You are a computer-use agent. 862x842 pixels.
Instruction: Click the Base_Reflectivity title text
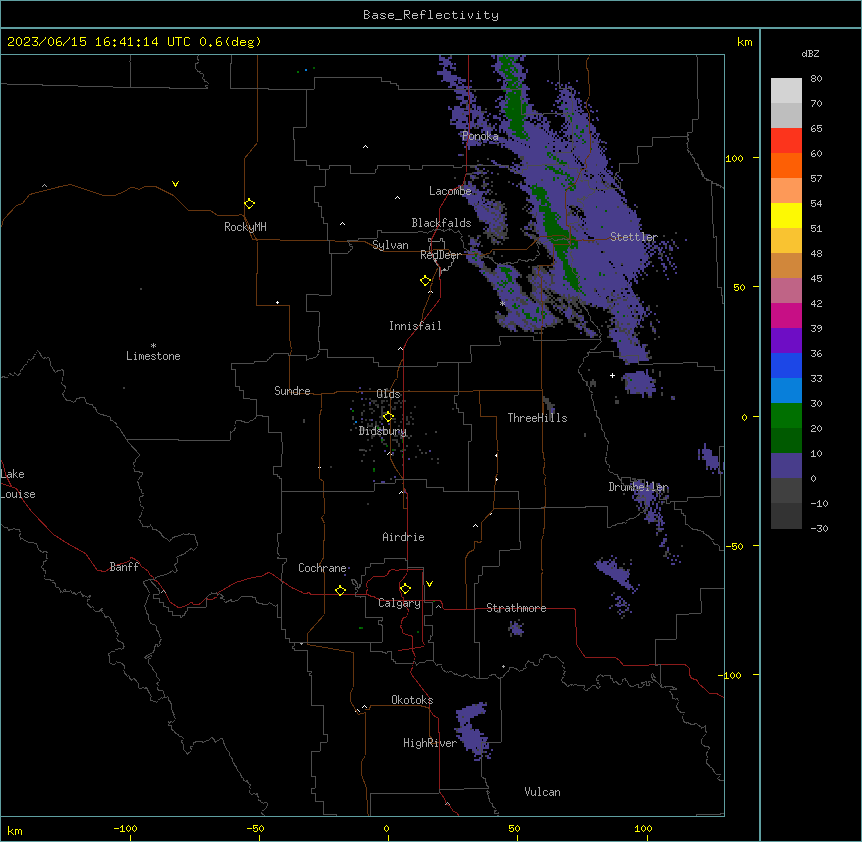tap(431, 15)
